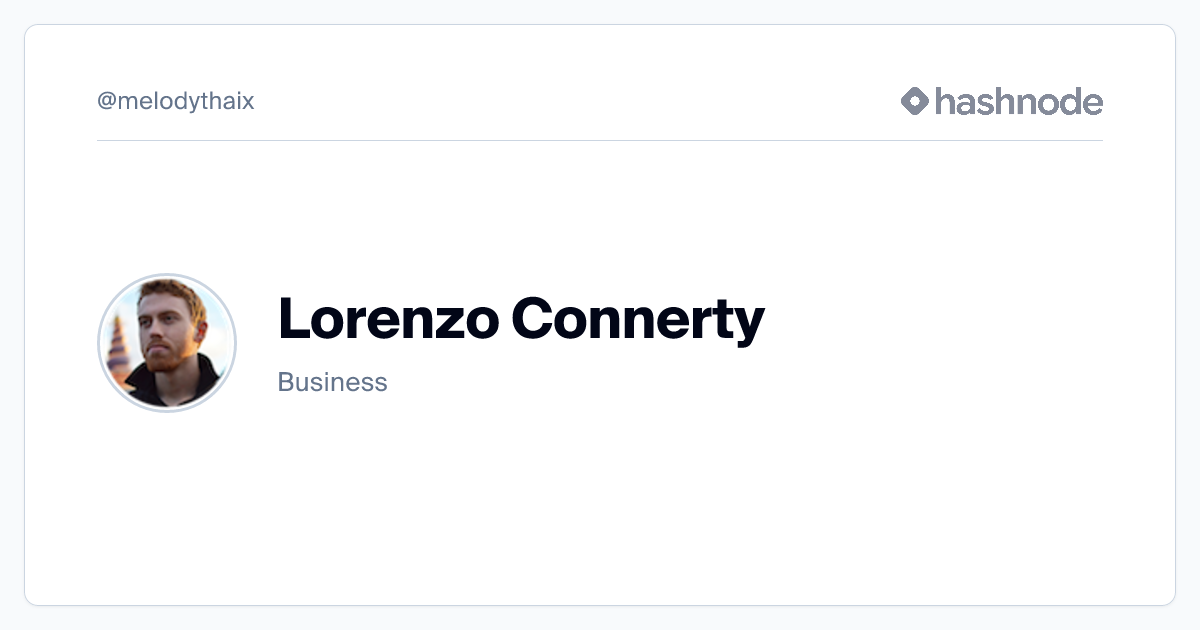Image resolution: width=1200 pixels, height=630 pixels.
Task: Click the empty card area below Business
Action: pyautogui.click(x=600, y=500)
